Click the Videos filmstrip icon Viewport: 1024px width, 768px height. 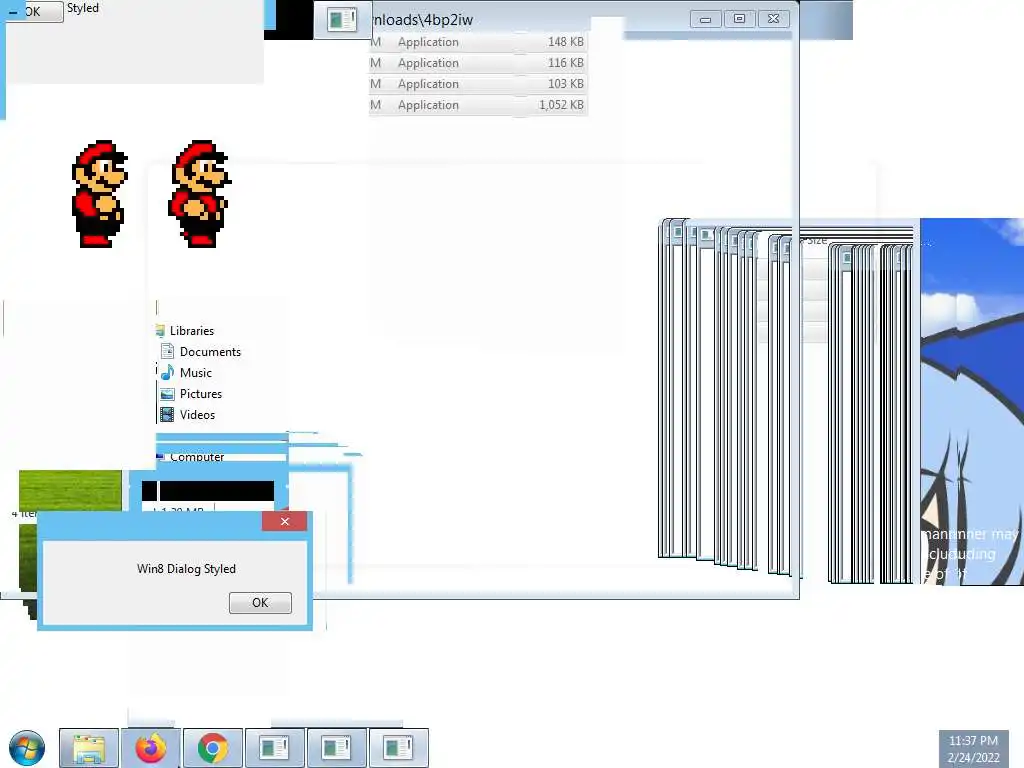tap(167, 415)
